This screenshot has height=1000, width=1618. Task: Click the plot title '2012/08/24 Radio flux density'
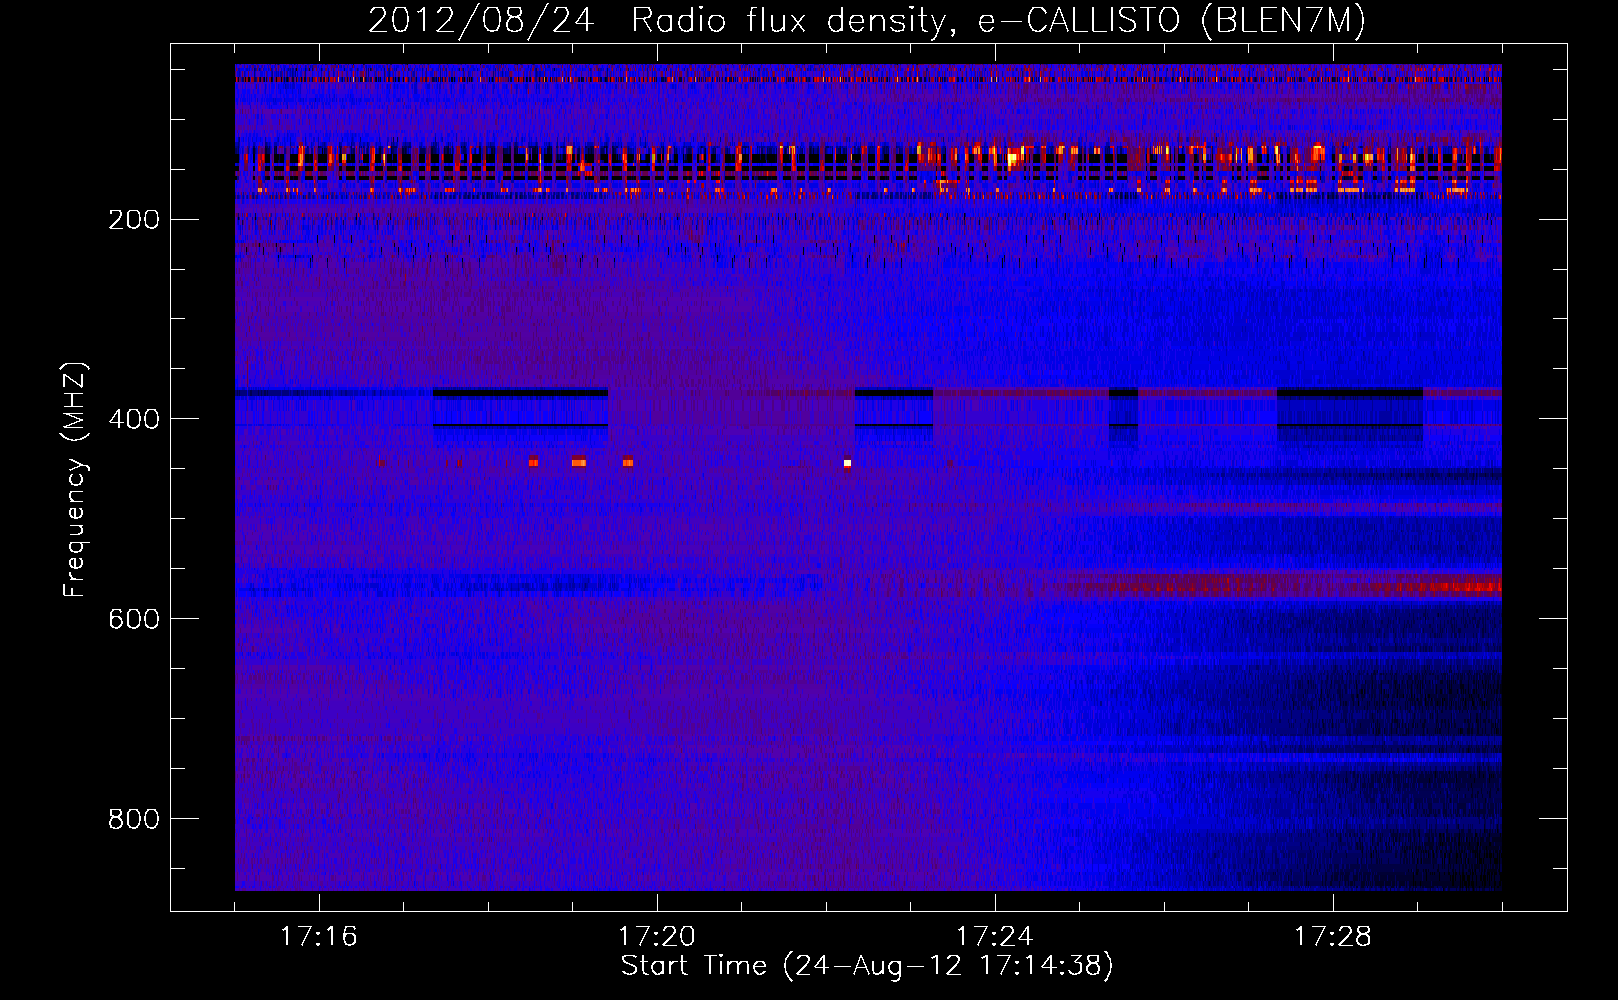click(867, 20)
